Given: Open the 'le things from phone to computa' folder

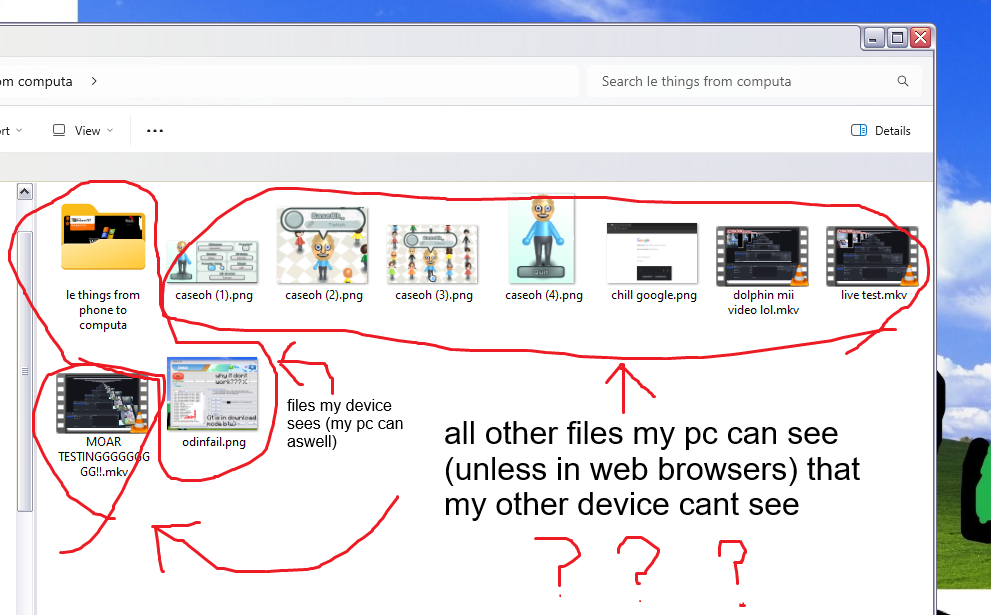Looking at the screenshot, I should [103, 237].
